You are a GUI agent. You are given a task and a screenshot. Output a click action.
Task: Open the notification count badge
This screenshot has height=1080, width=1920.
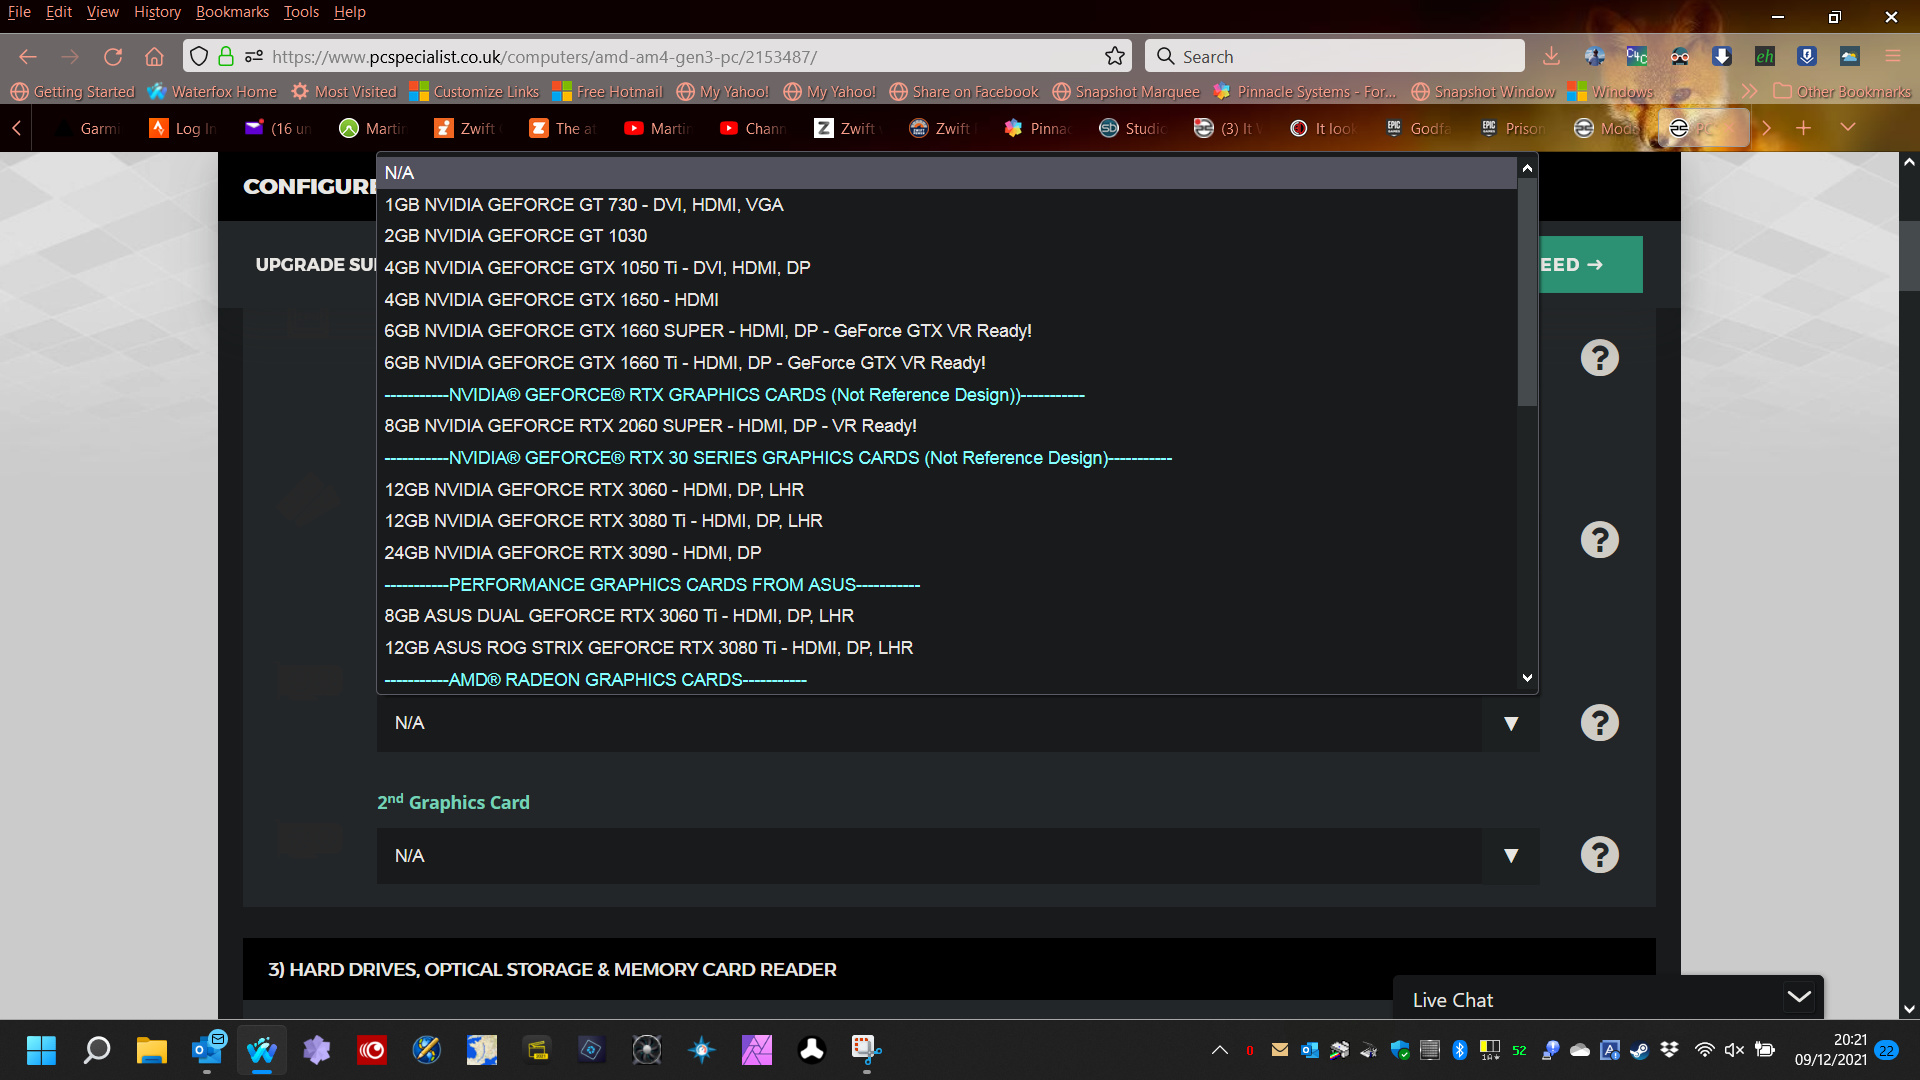point(1886,1050)
